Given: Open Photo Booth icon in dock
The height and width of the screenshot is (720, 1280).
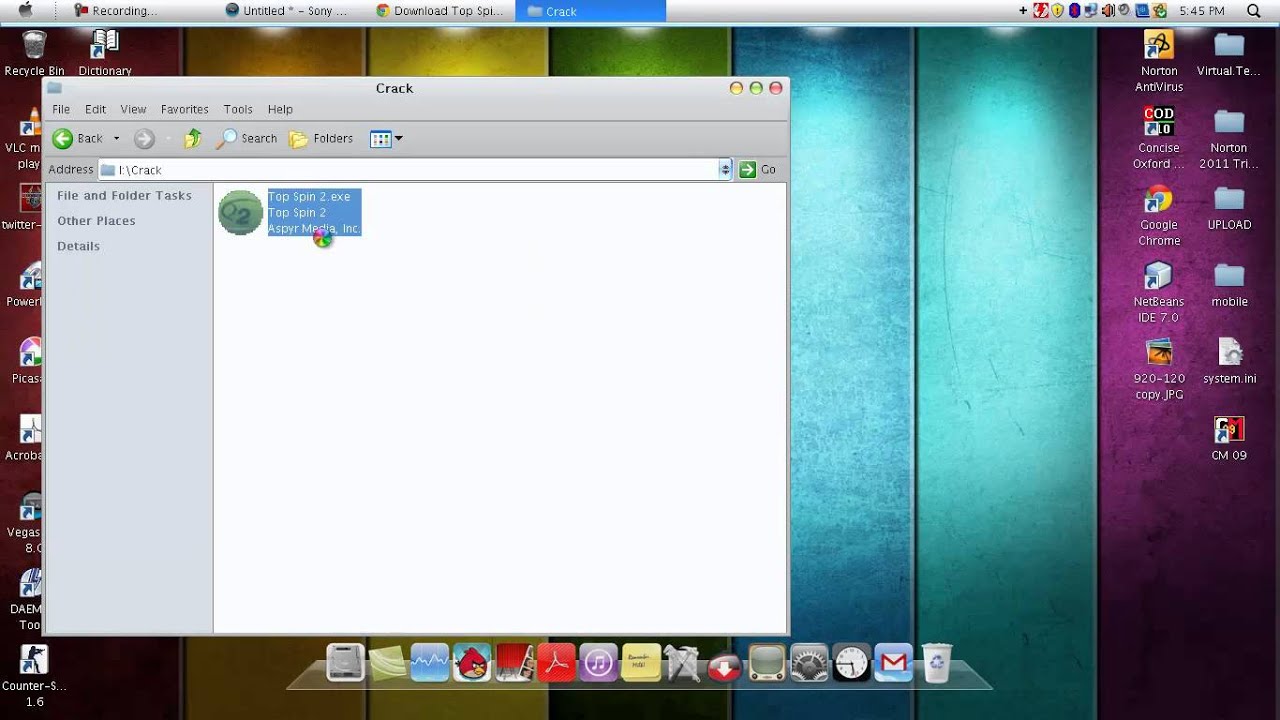Looking at the screenshot, I should [514, 663].
